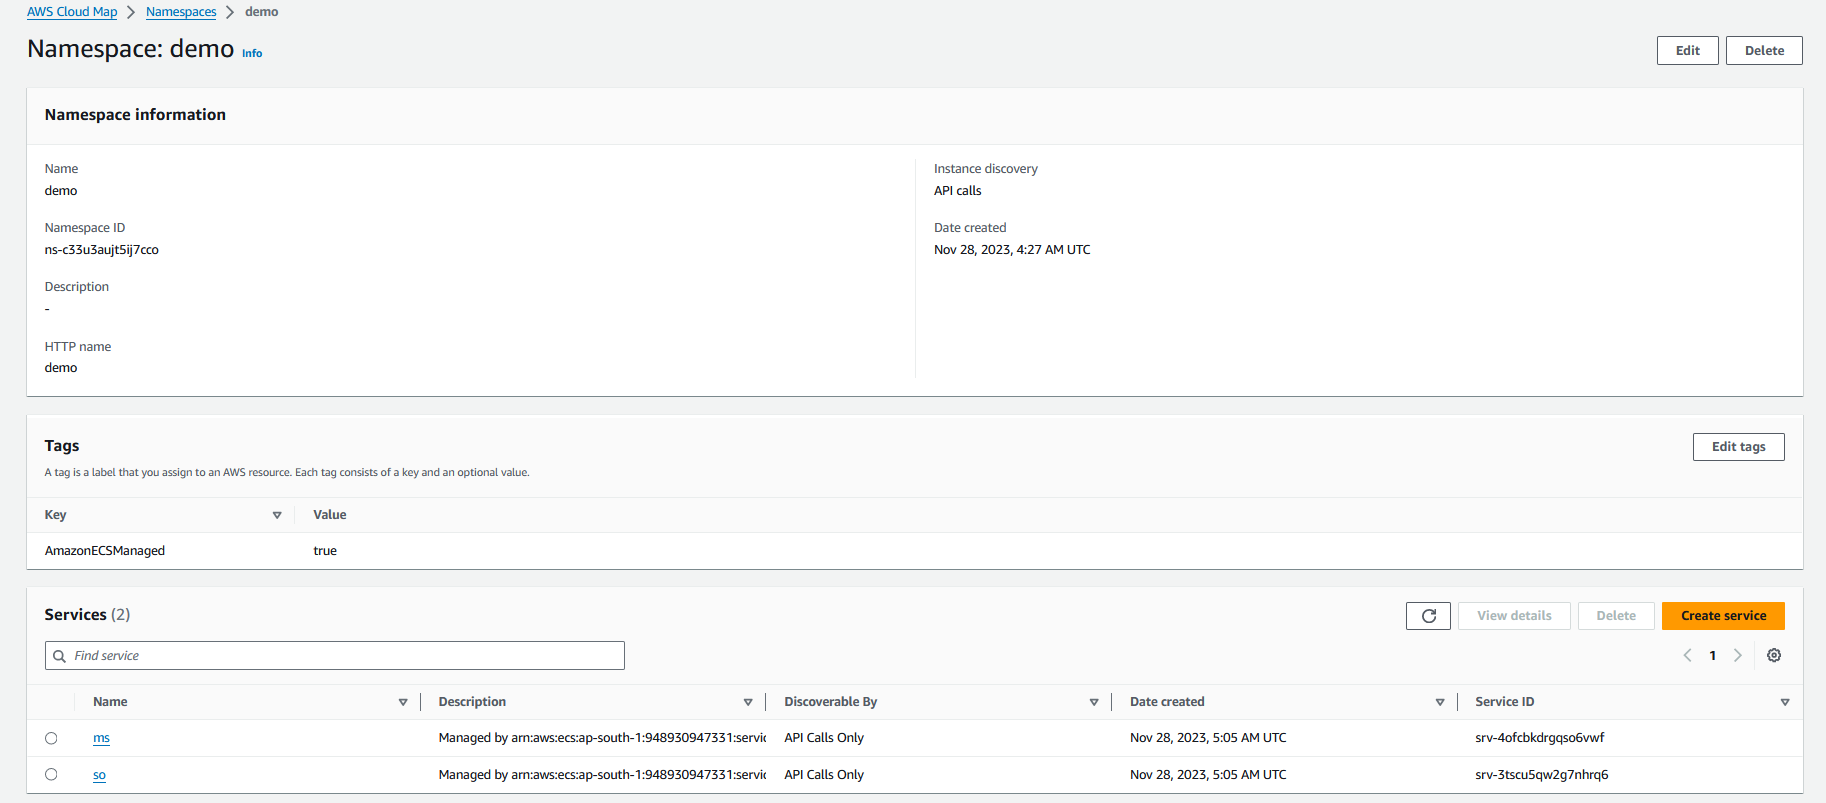
Task: Go to Namespaces breadcrumb
Action: [x=181, y=12]
